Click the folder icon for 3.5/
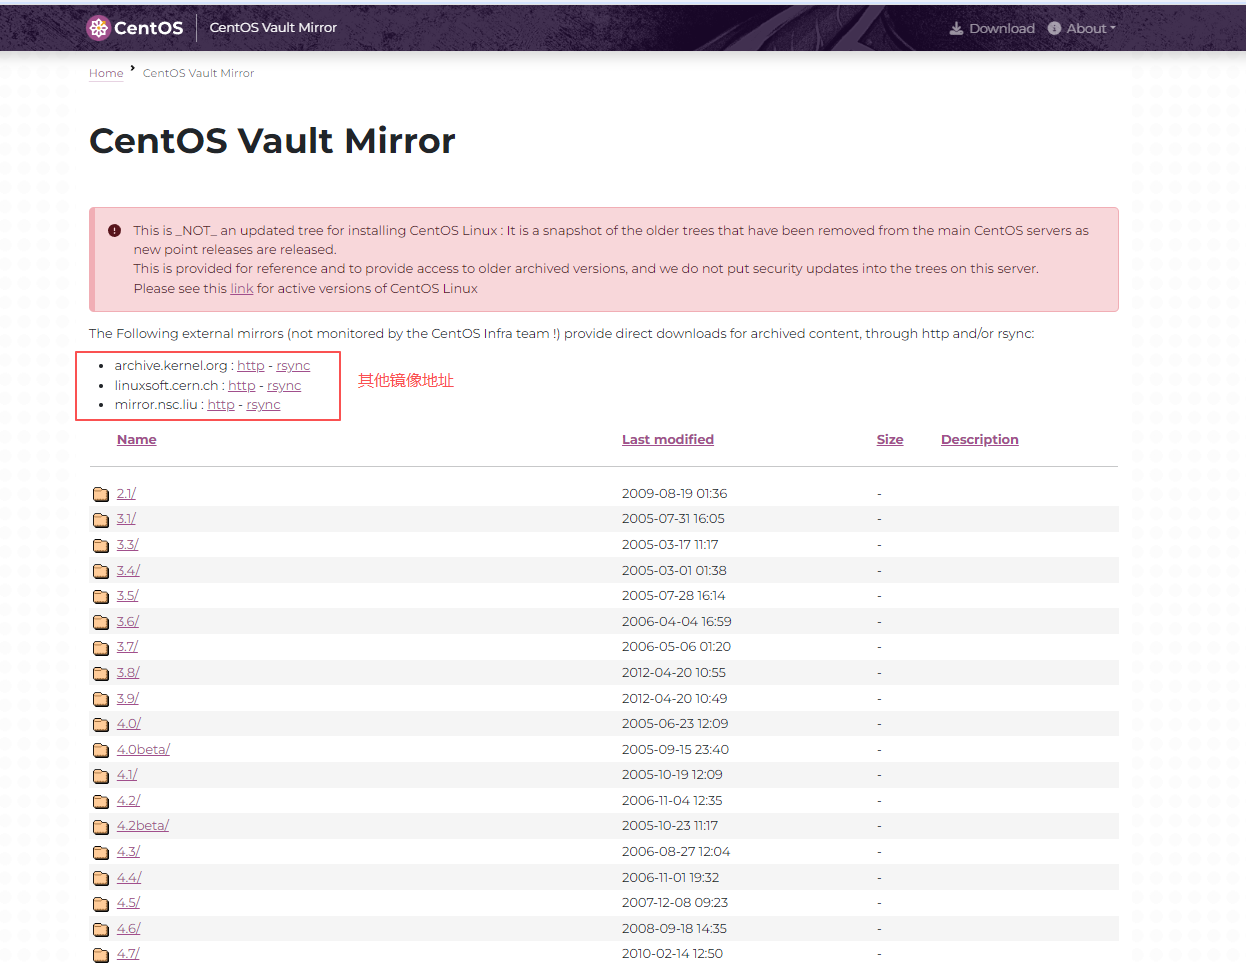The image size is (1246, 966). [x=101, y=596]
